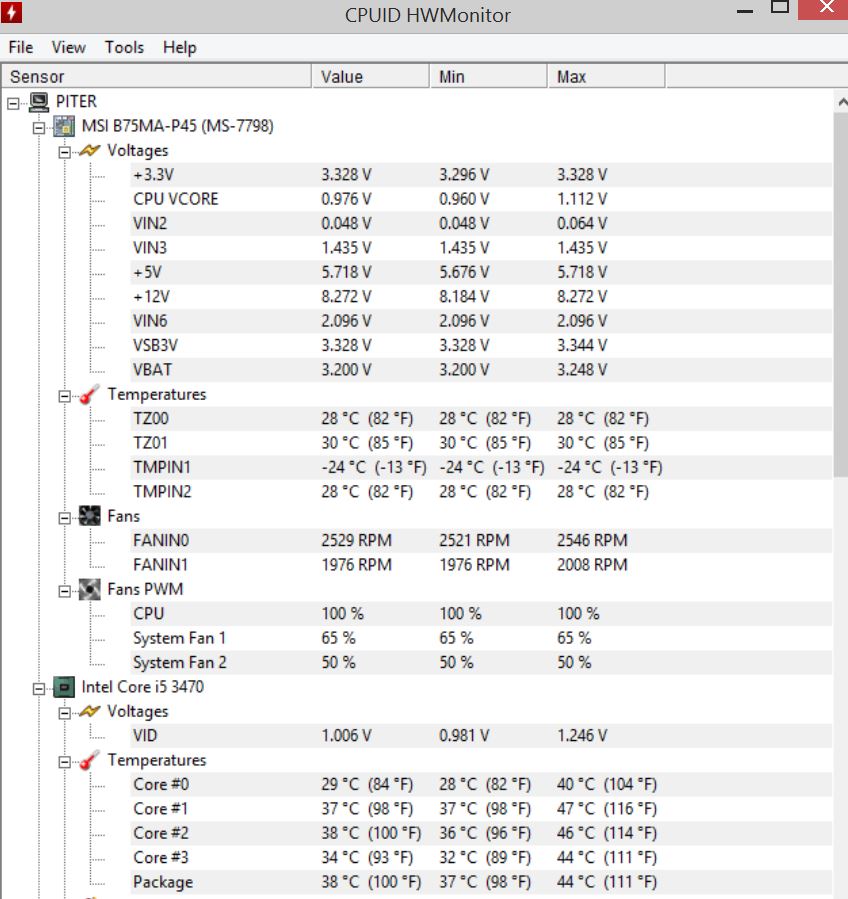Image resolution: width=848 pixels, height=899 pixels.
Task: Select the Core #1 temperature row
Action: pyautogui.click(x=480, y=808)
